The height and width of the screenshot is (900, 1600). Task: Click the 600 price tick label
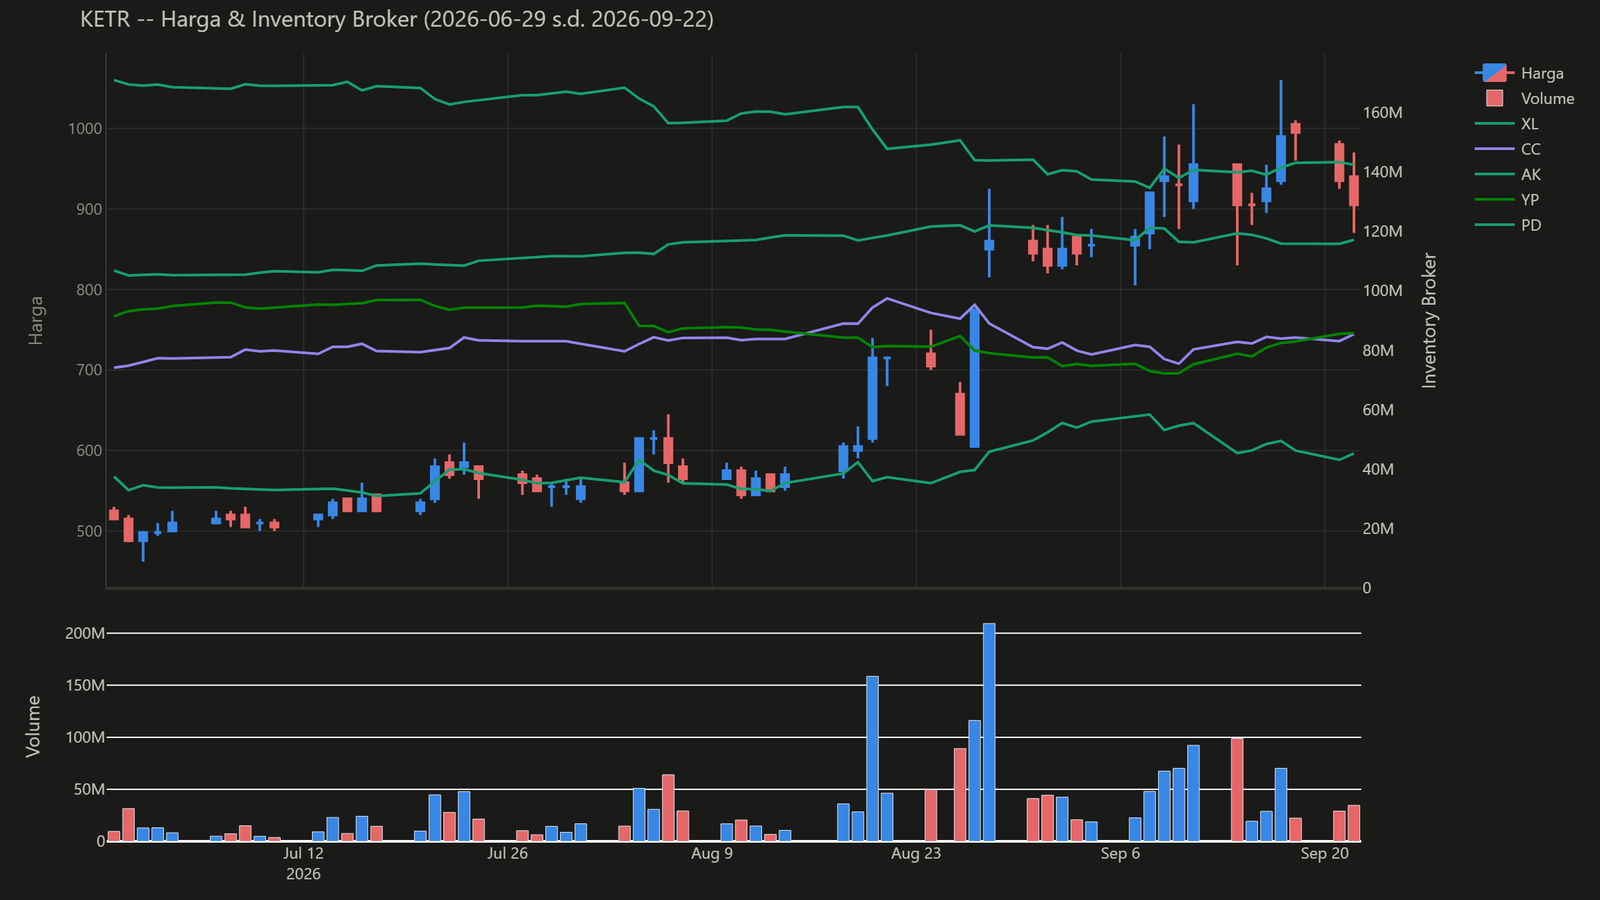[89, 451]
